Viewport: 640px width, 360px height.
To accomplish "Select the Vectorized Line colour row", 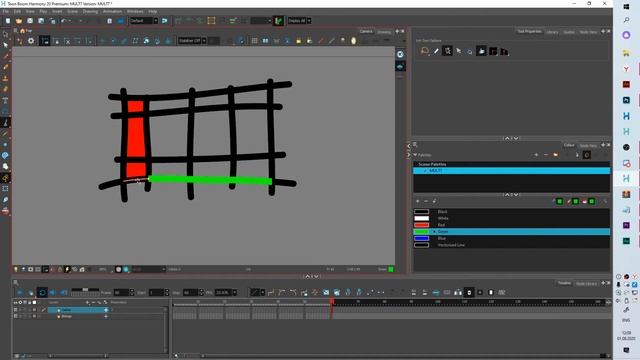I will pos(512,245).
